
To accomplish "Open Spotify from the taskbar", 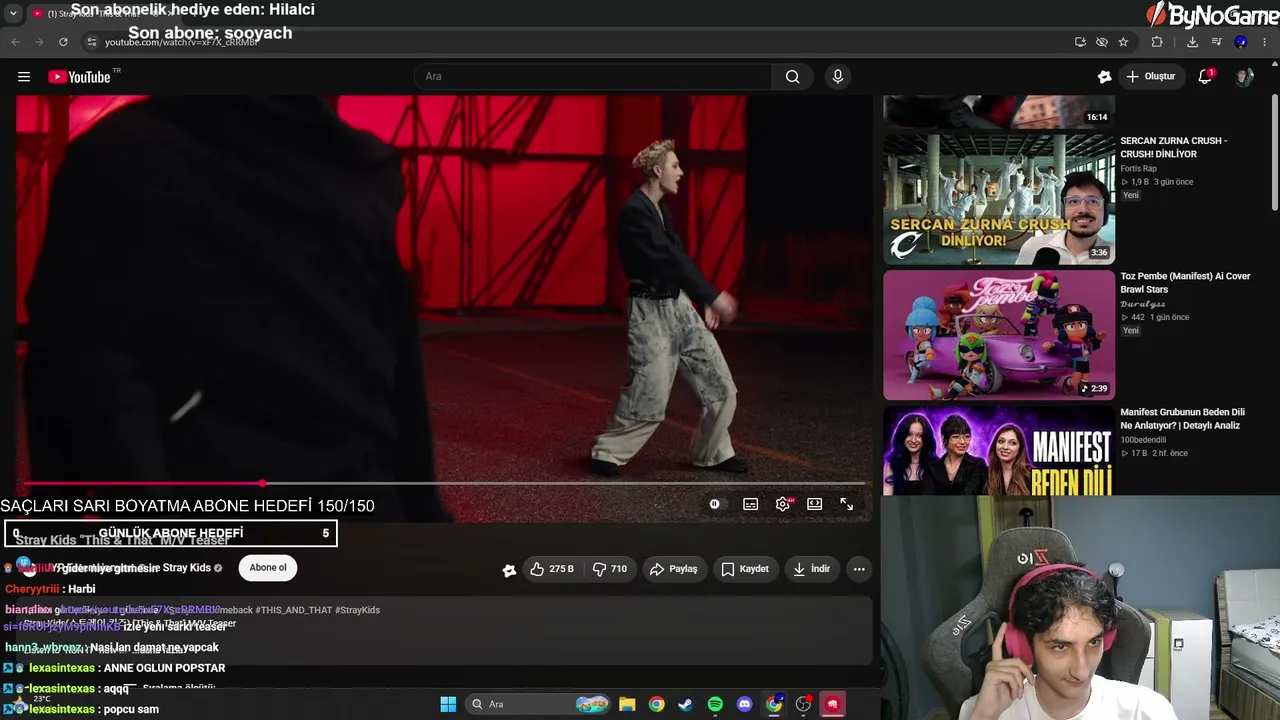I will pos(715,704).
